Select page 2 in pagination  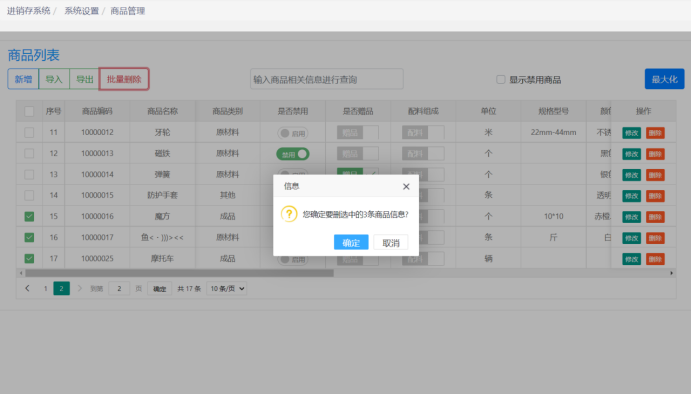click(62, 289)
